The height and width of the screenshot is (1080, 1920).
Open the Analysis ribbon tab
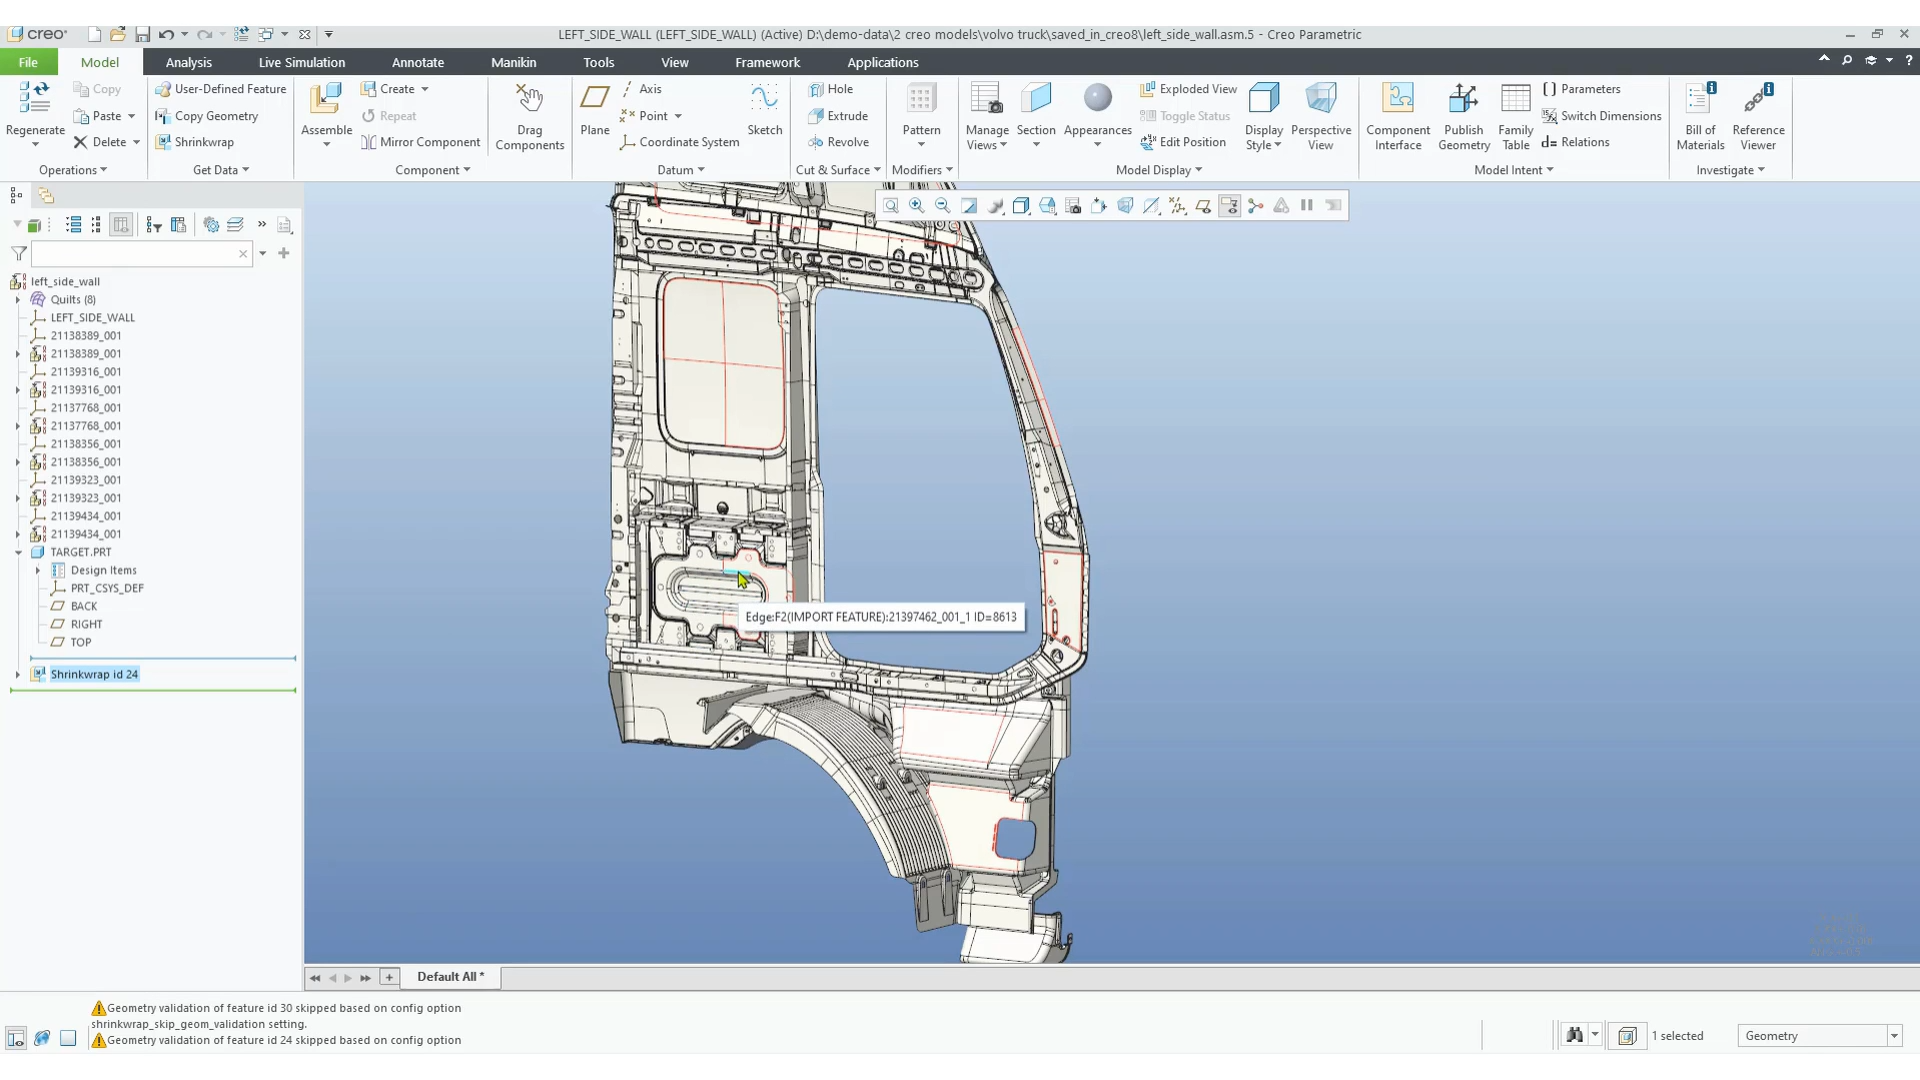pyautogui.click(x=188, y=62)
